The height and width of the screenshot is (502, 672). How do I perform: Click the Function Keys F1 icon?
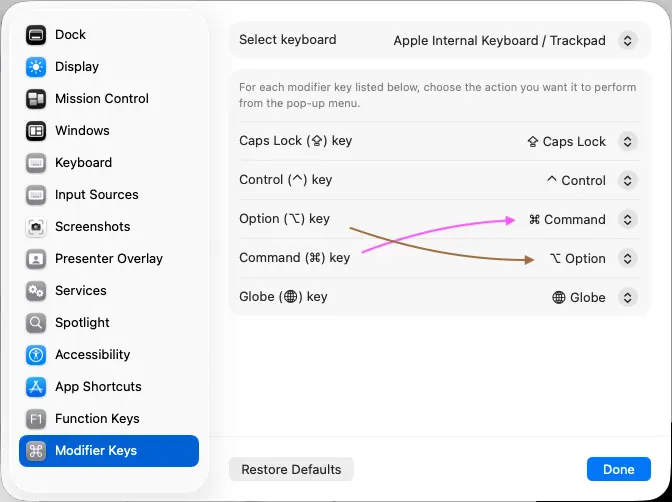click(x=36, y=419)
